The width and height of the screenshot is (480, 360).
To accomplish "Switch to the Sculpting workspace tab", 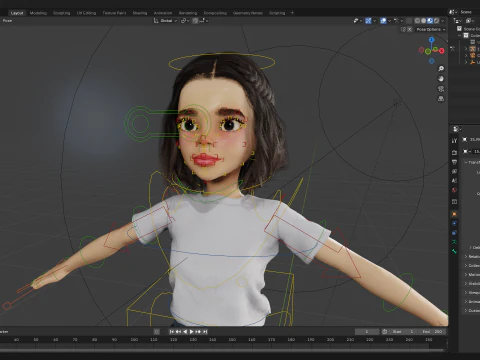I will point(62,13).
